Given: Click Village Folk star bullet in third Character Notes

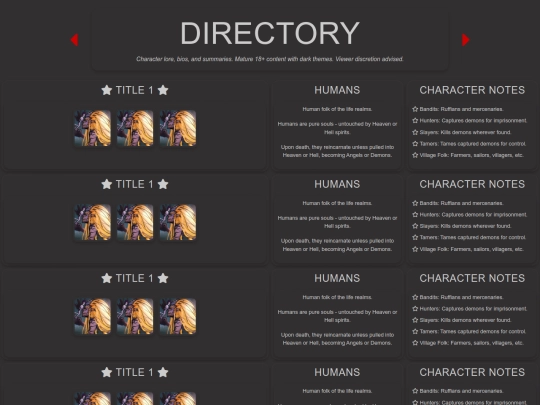Looking at the screenshot, I should (x=415, y=343).
